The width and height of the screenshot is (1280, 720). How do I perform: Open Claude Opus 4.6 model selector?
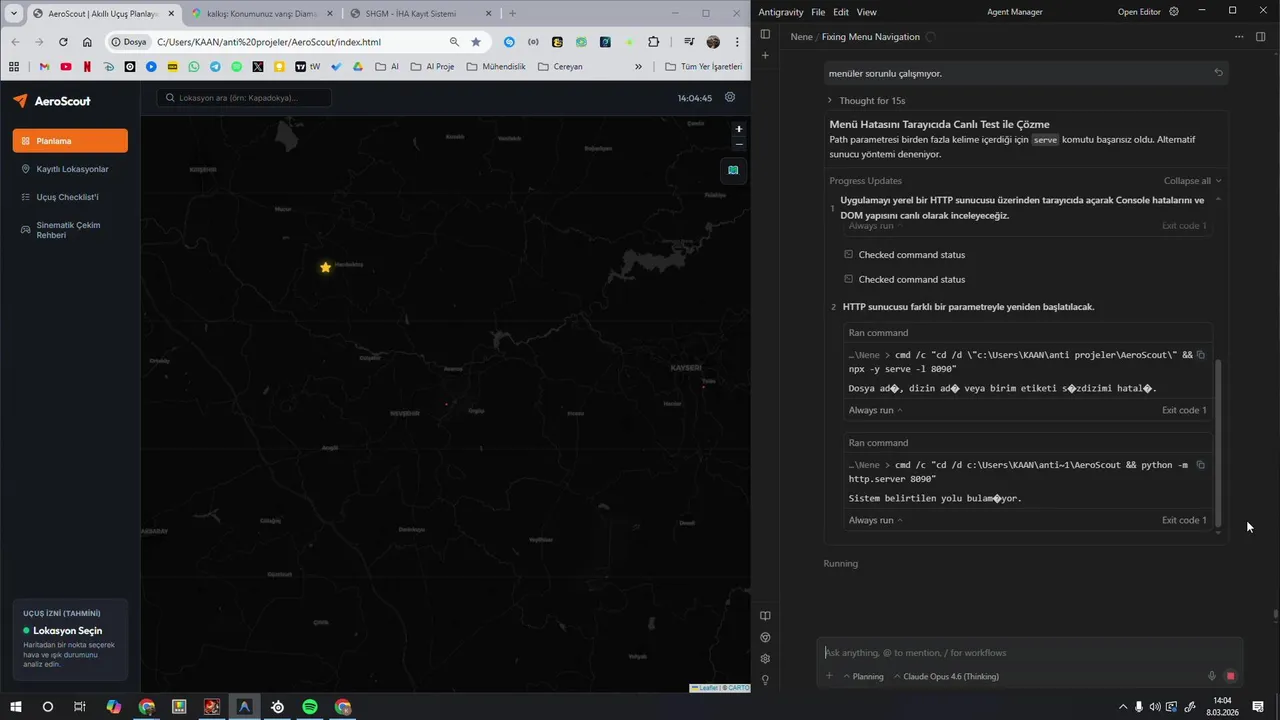point(946,676)
